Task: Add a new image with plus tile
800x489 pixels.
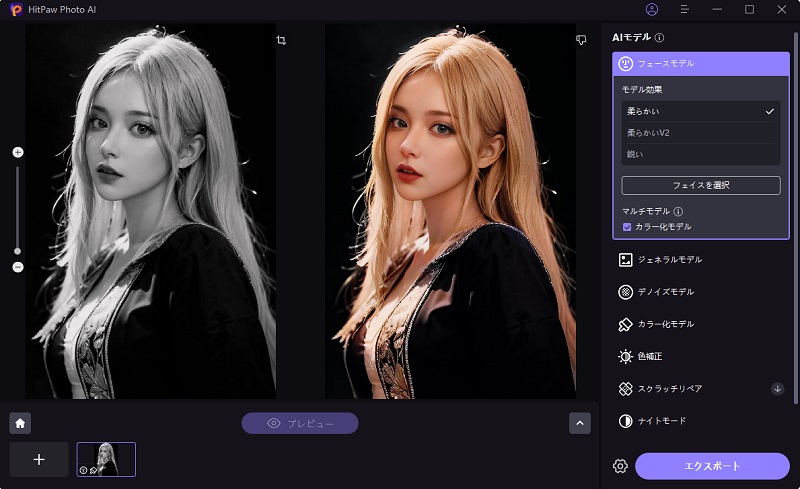Action: (x=39, y=459)
